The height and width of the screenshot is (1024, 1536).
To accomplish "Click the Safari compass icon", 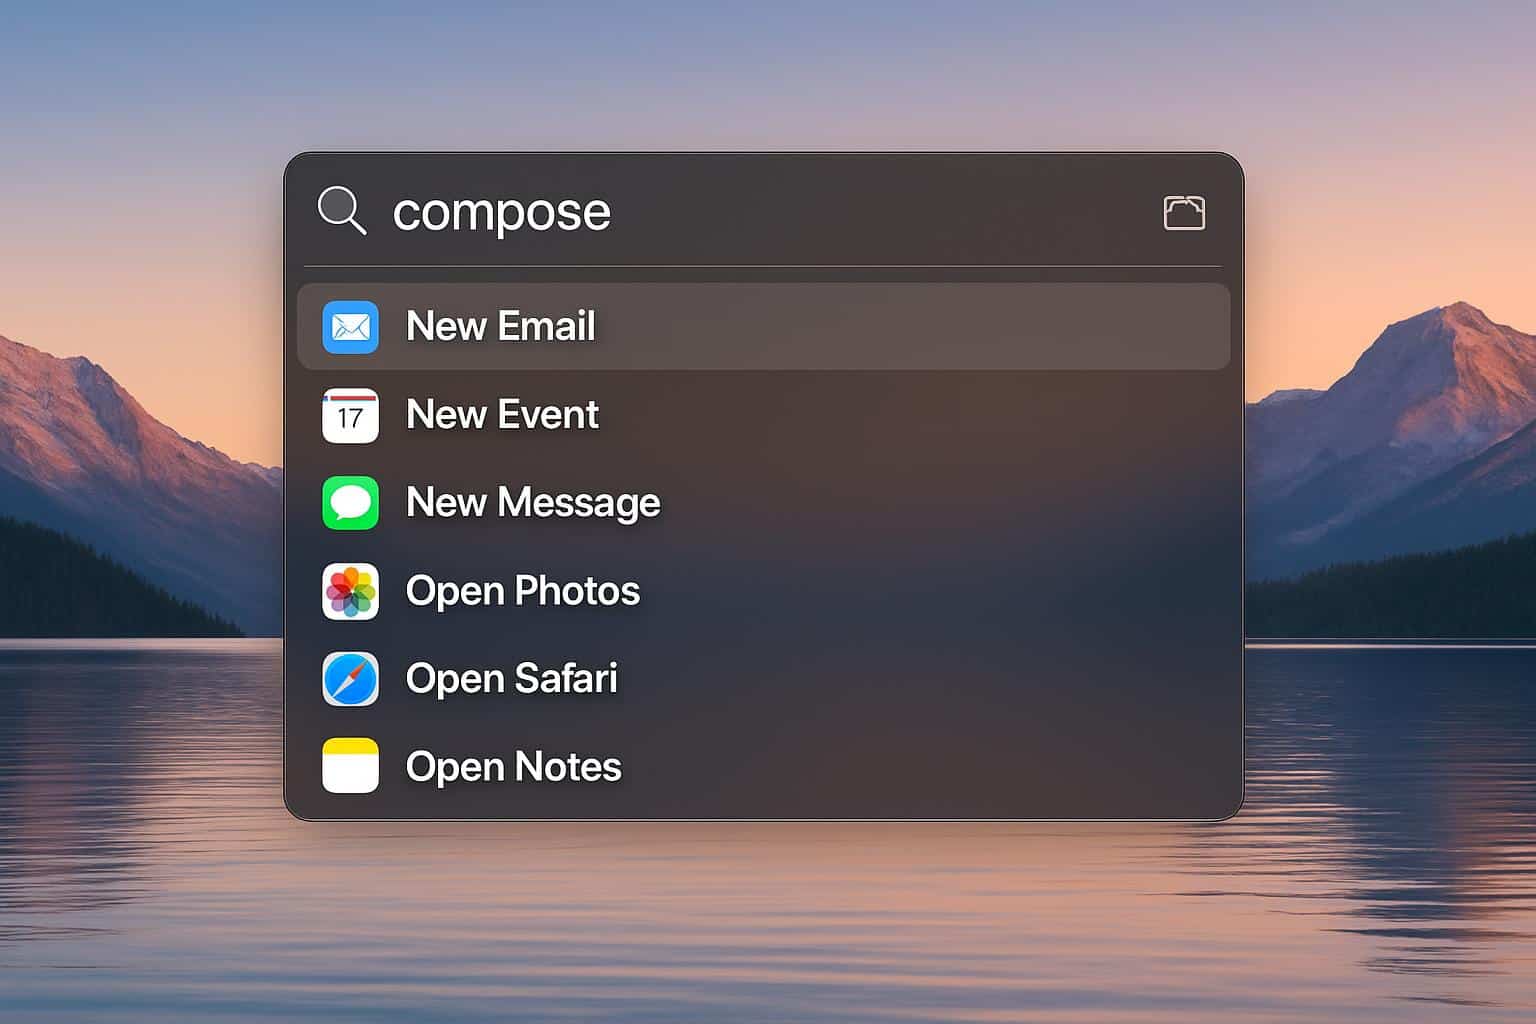I will click(x=350, y=679).
